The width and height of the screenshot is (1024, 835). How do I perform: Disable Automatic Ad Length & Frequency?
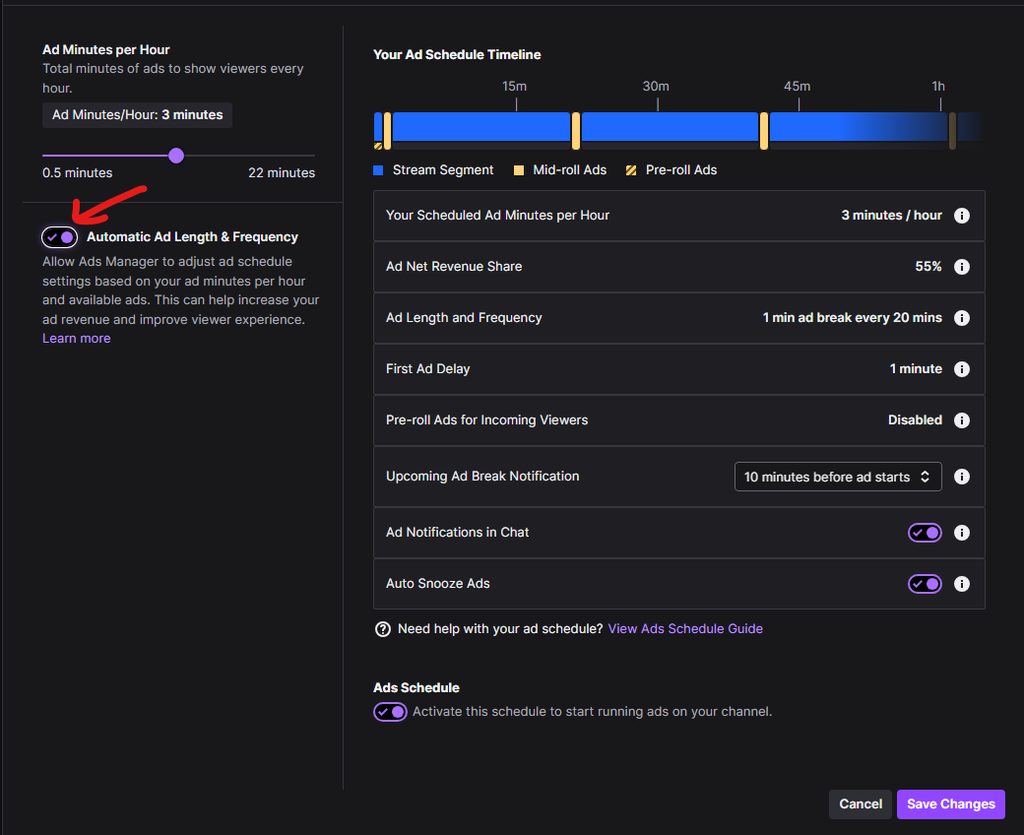(59, 236)
